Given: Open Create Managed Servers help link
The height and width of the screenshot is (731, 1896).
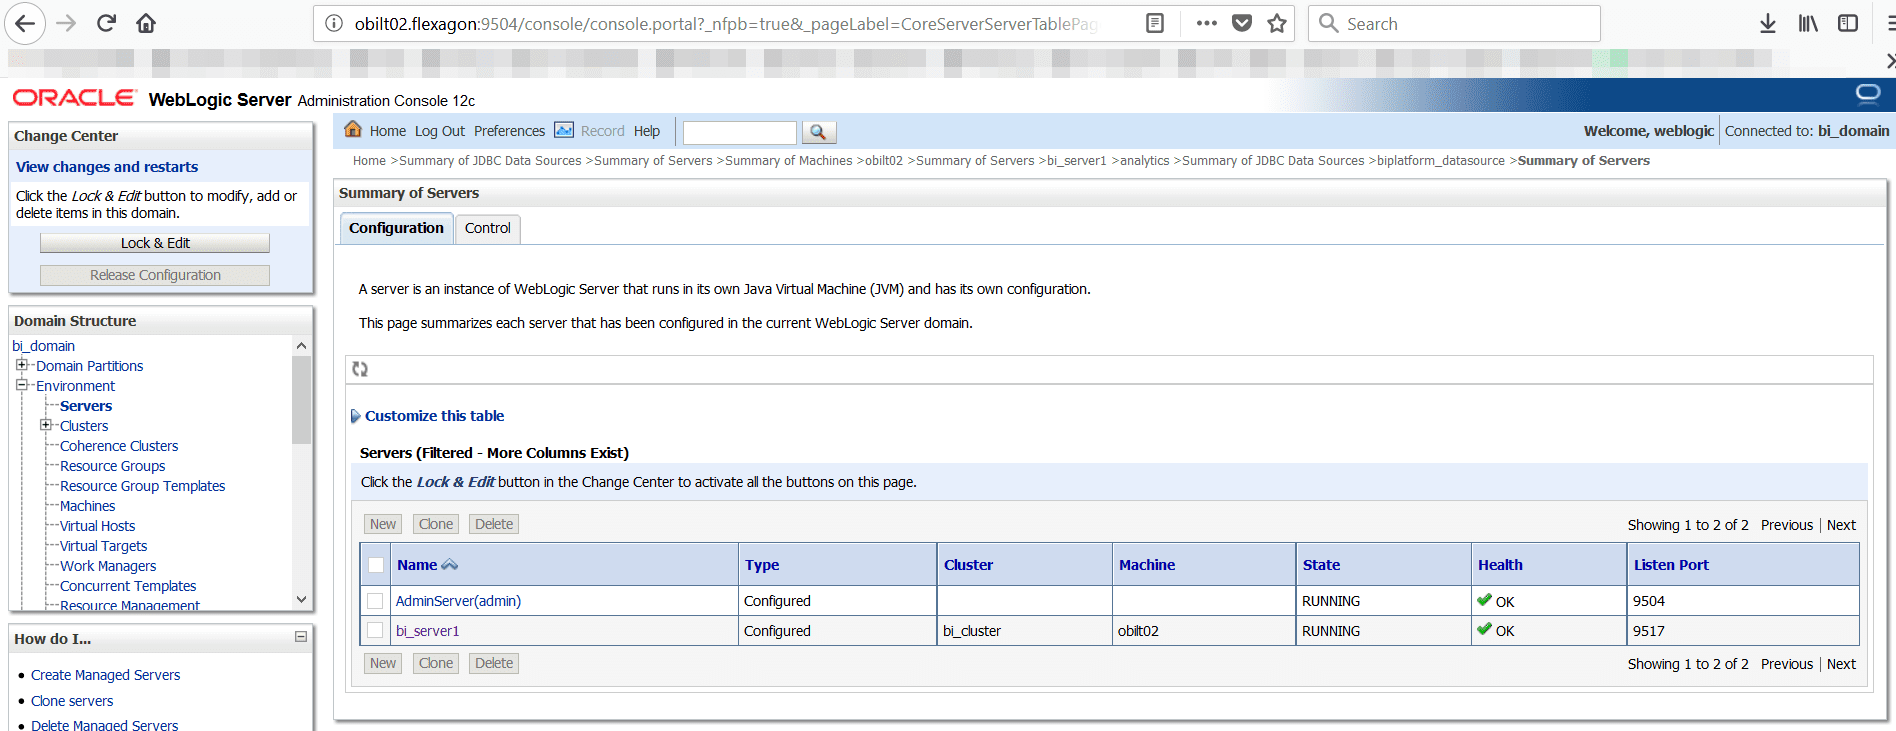Looking at the screenshot, I should (x=106, y=675).
